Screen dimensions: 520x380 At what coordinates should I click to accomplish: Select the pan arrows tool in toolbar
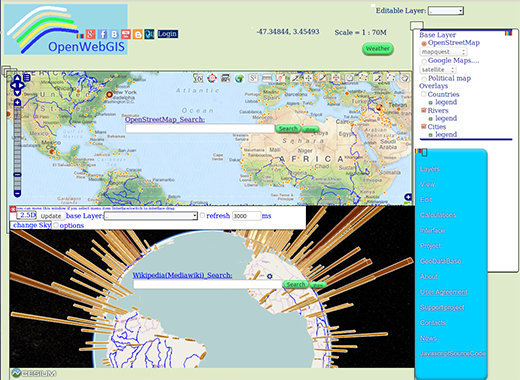[308, 78]
